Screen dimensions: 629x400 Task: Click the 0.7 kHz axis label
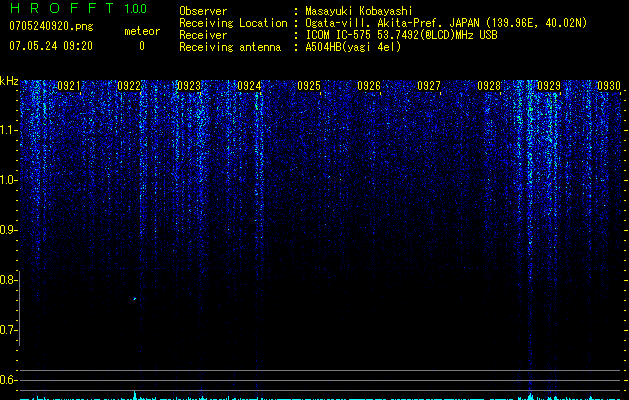tap(9, 330)
